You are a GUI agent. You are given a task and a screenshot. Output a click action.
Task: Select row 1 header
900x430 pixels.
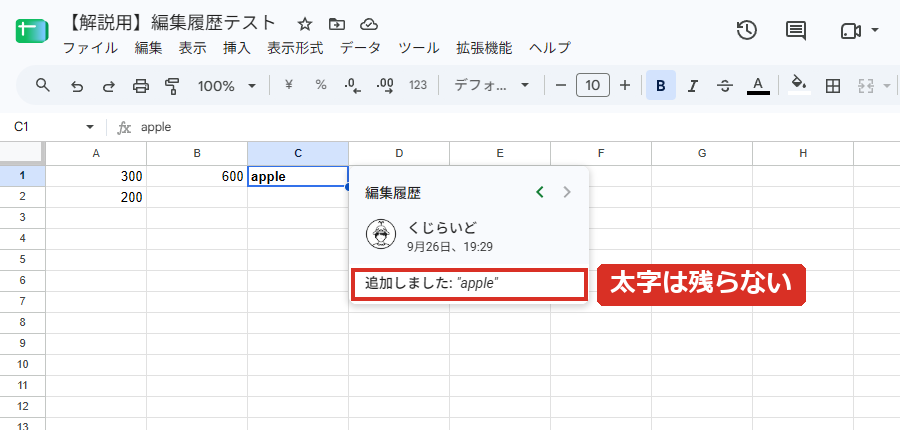pyautogui.click(x=22, y=176)
